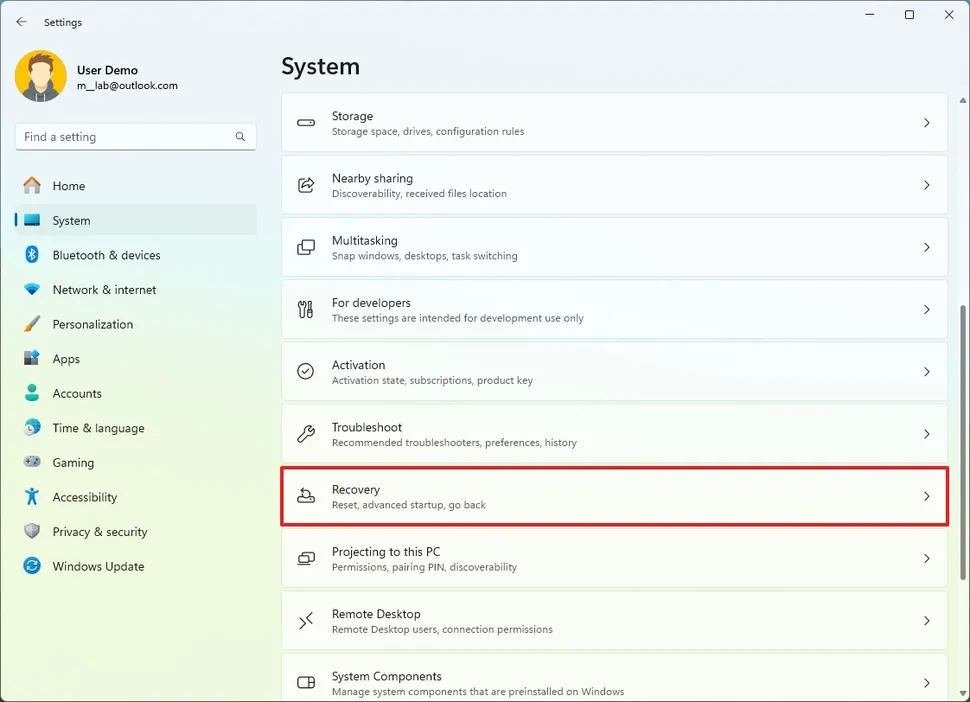Click the Windows Update sync icon

click(32, 566)
